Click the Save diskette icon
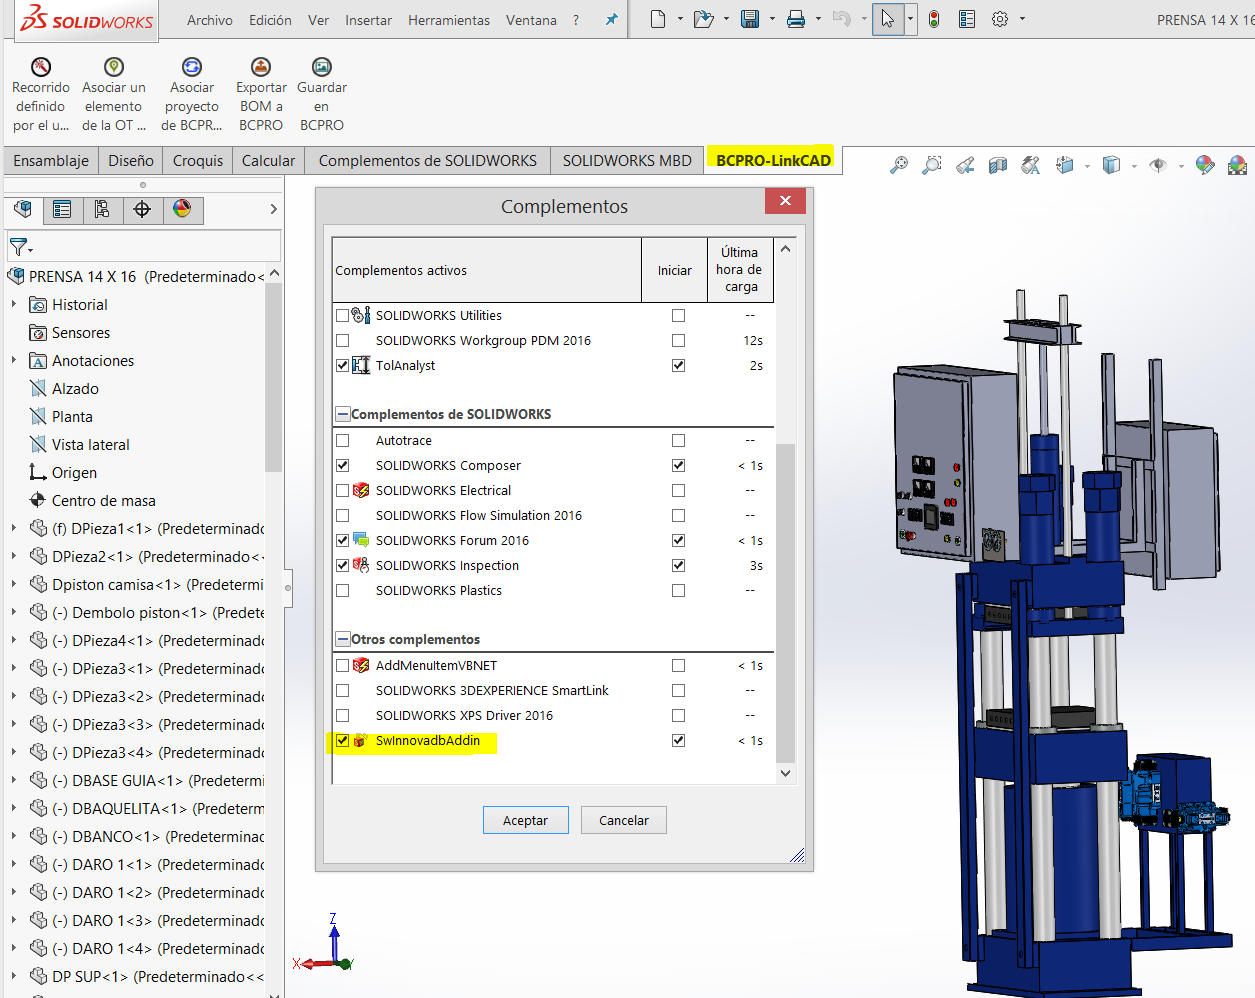This screenshot has width=1255, height=998. [x=750, y=19]
